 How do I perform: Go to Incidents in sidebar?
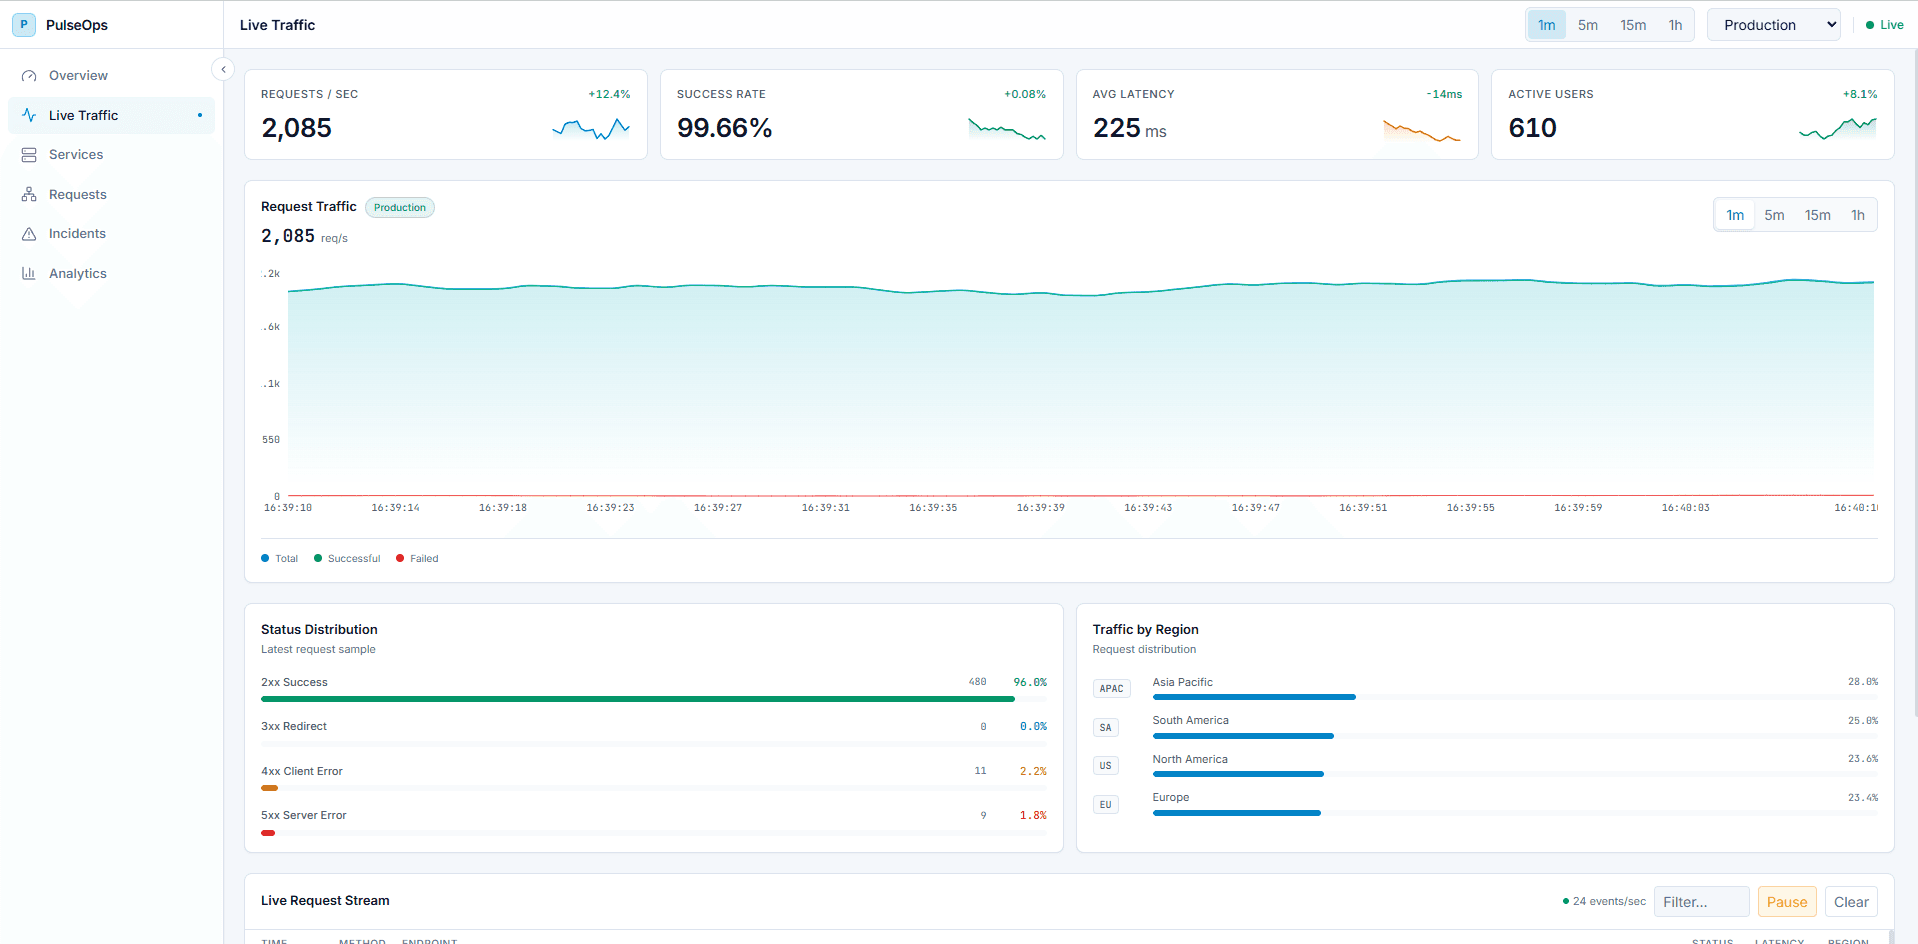(x=111, y=234)
